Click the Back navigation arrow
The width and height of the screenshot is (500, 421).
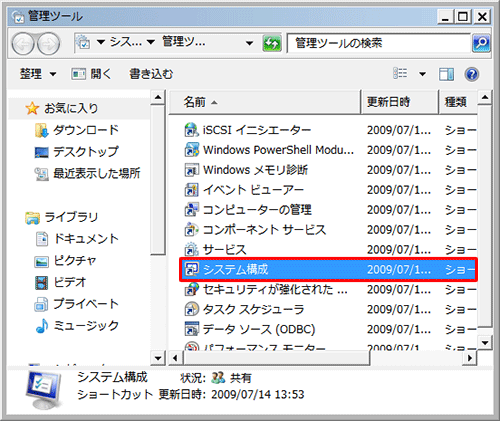click(23, 44)
